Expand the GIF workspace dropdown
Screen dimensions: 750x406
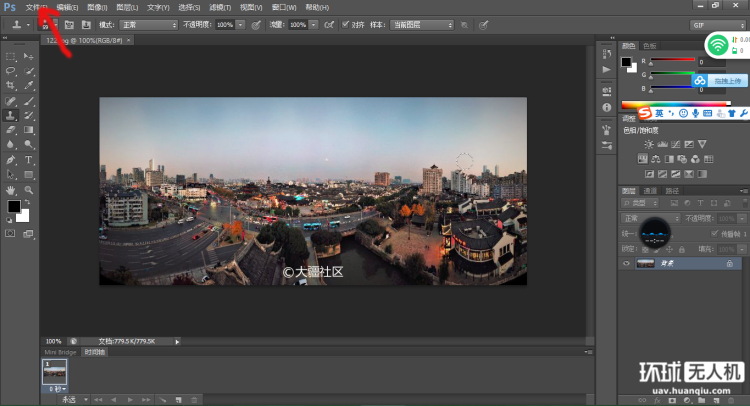pos(717,24)
